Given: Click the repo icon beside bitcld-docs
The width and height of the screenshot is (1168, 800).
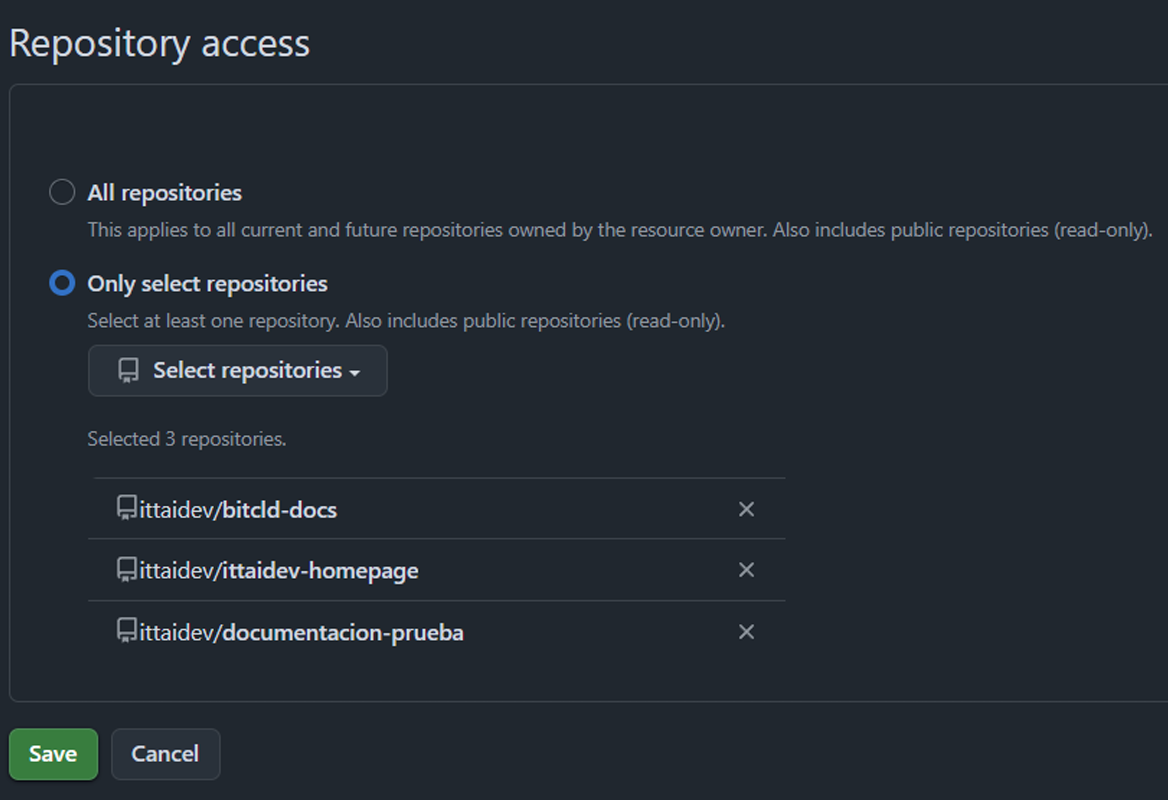Looking at the screenshot, I should pyautogui.click(x=125, y=508).
